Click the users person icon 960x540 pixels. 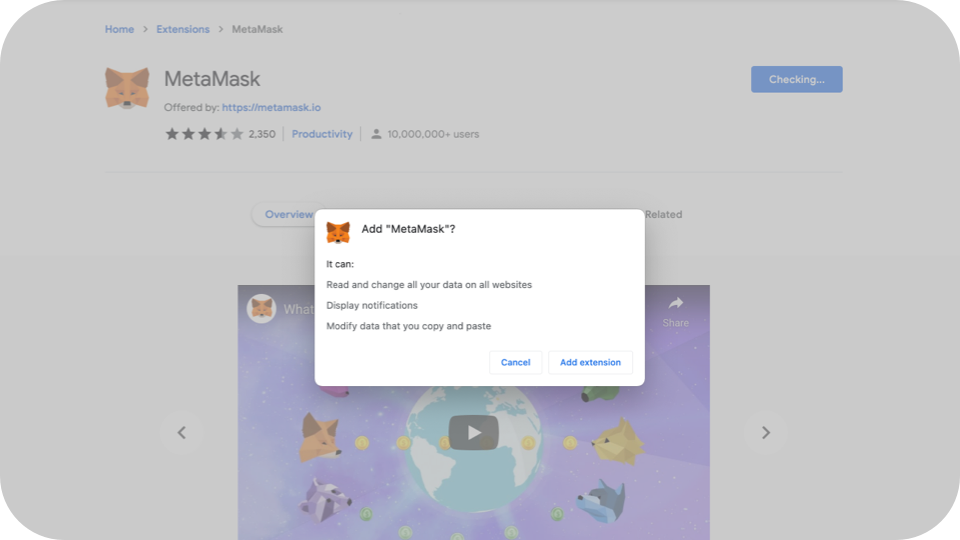tap(376, 134)
